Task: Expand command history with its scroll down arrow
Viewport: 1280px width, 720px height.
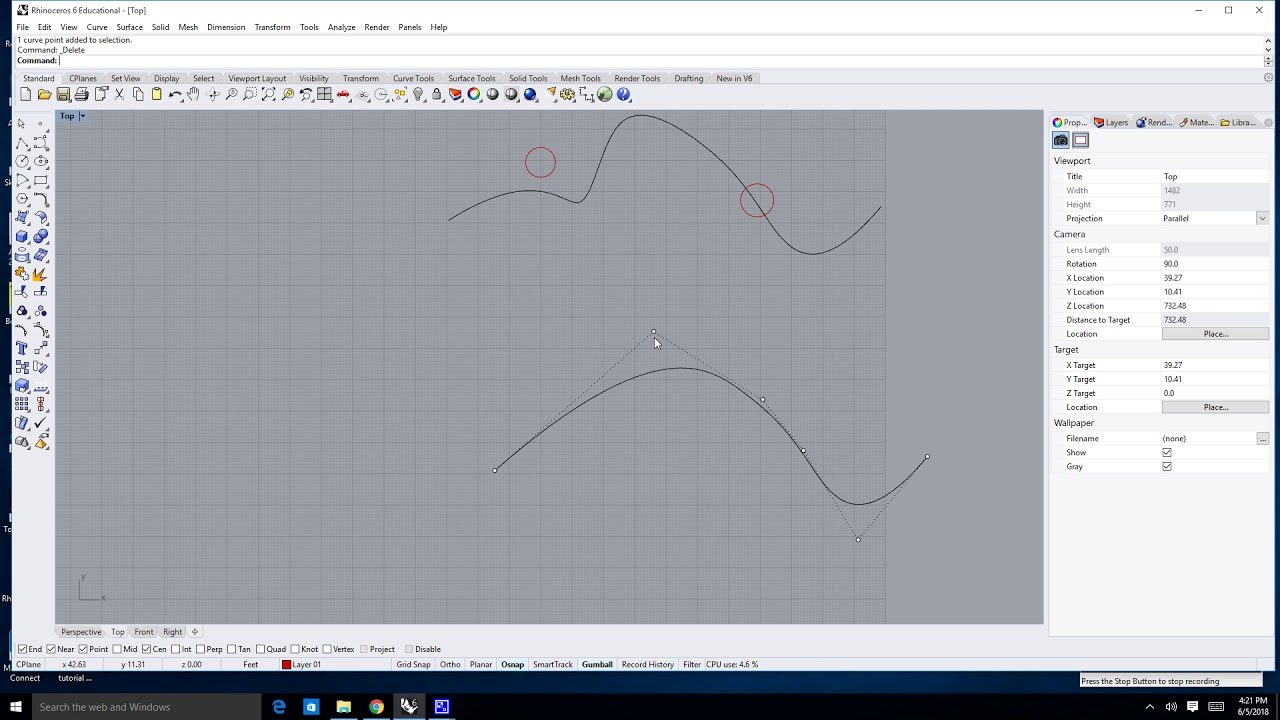Action: pos(1268,49)
